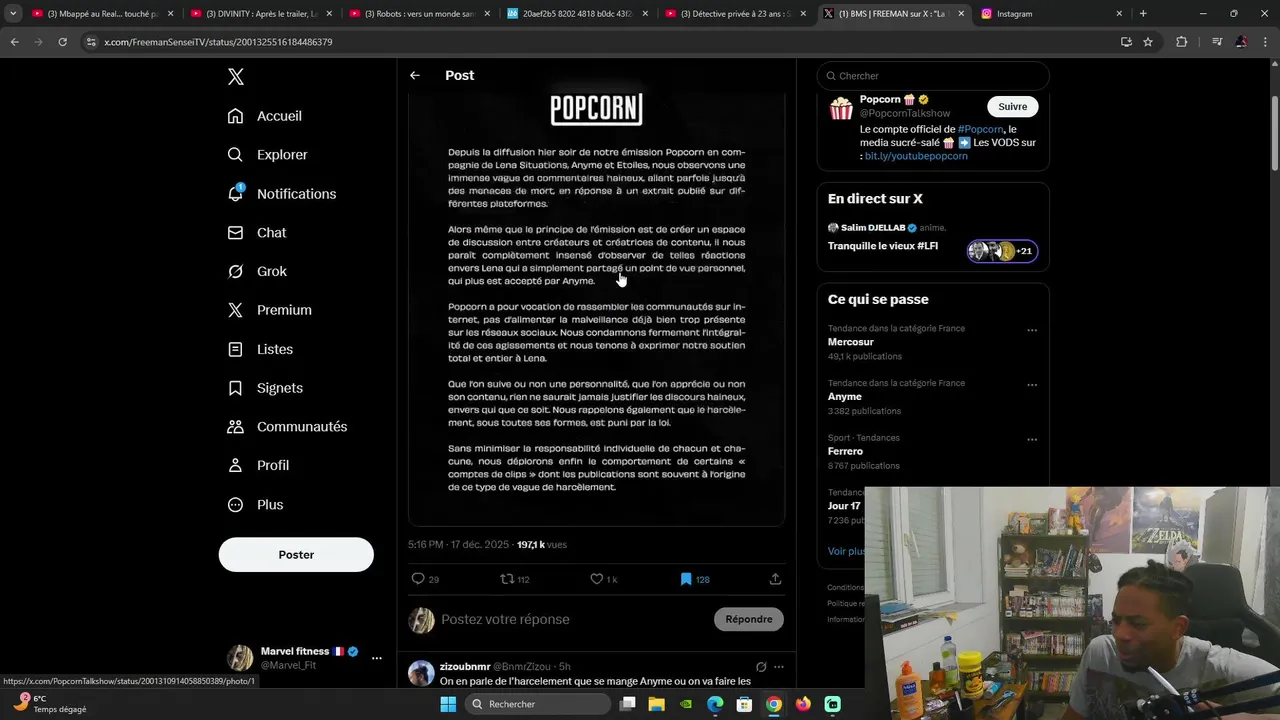Open Firefox from the taskbar

click(803, 704)
